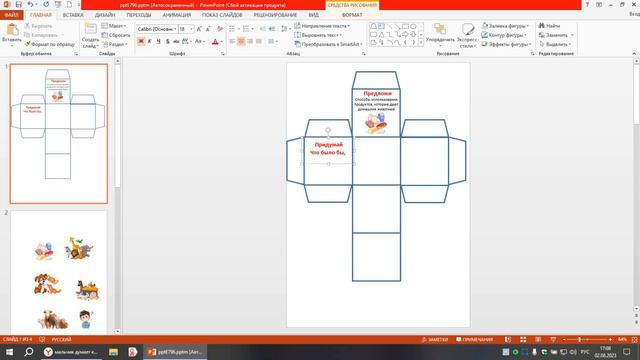Toggle underline formatting (Ч)
Screen dimensions: 640x360
point(158,41)
